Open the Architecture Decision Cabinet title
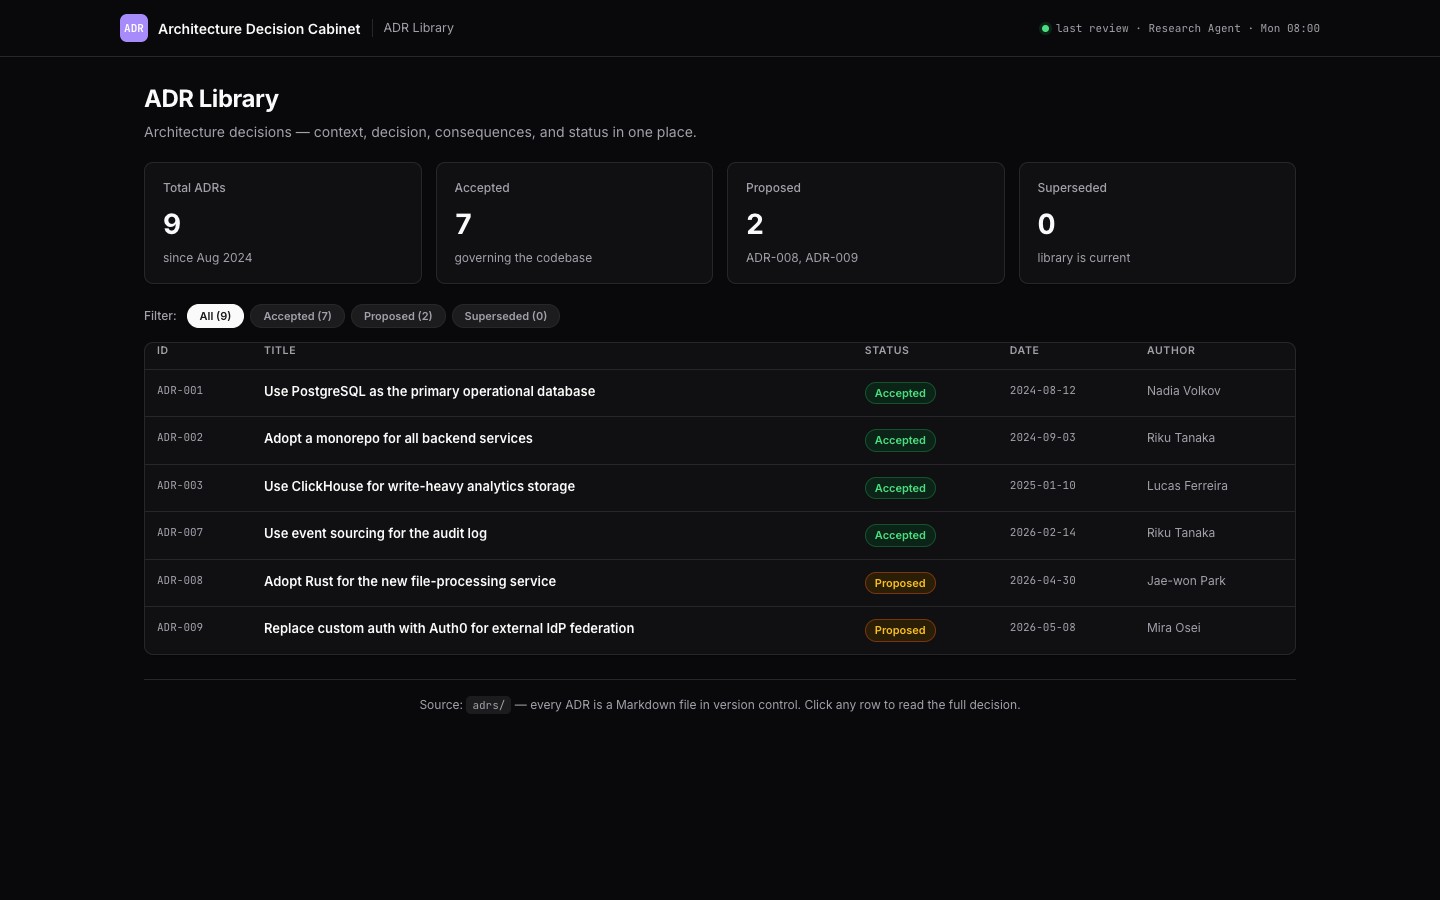The height and width of the screenshot is (900, 1440). point(259,29)
